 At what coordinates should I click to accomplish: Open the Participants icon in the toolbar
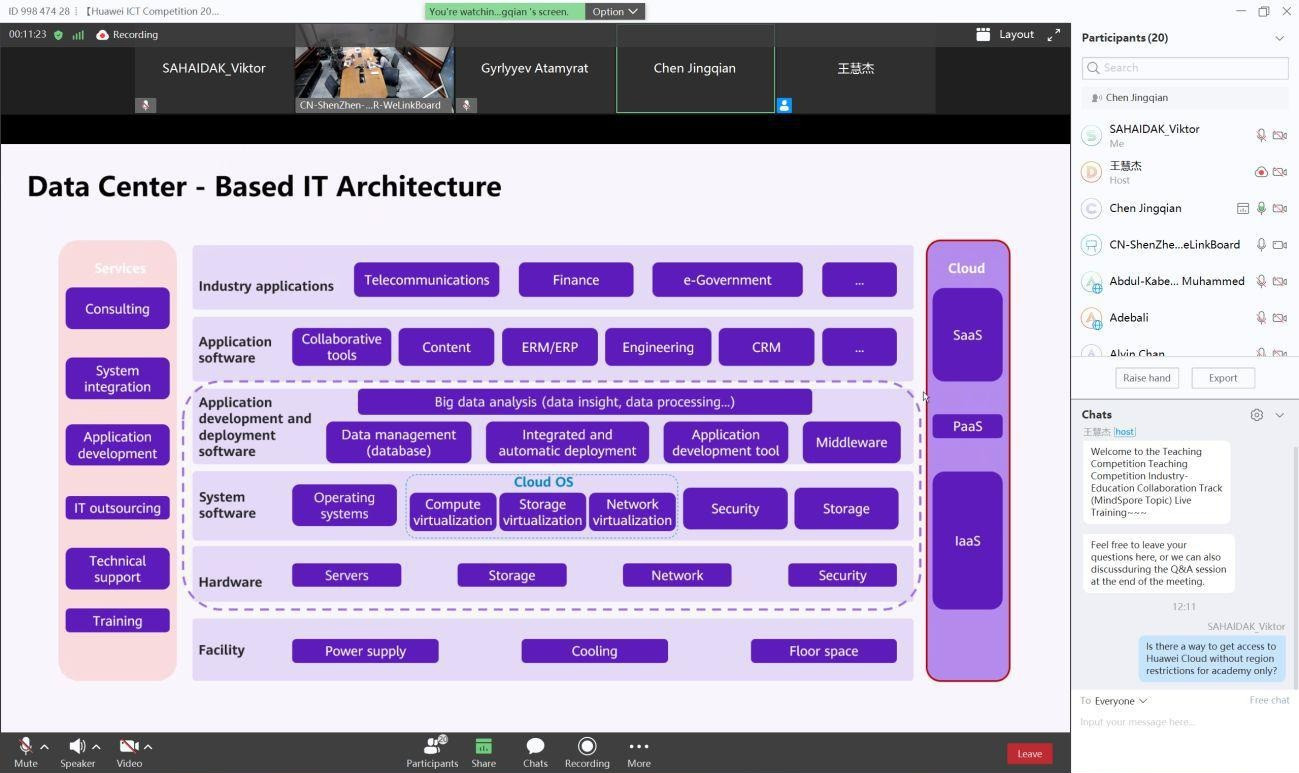[432, 747]
